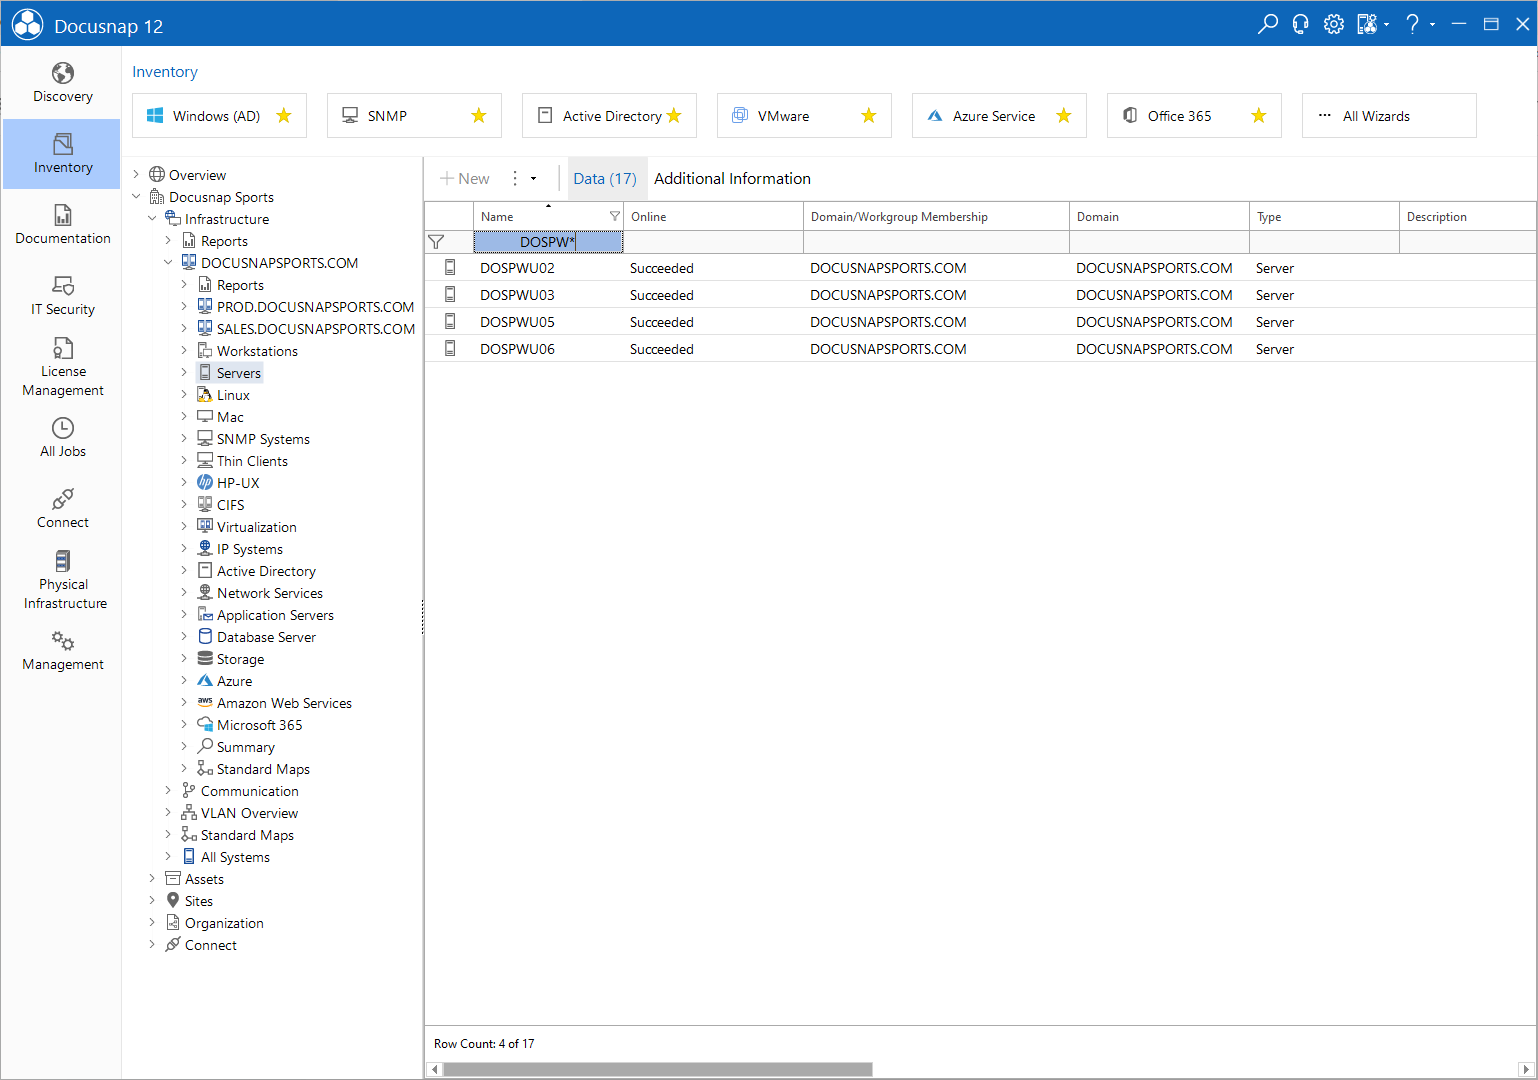Sort by the Type column header
Image resolution: width=1538 pixels, height=1080 pixels.
tap(1324, 216)
